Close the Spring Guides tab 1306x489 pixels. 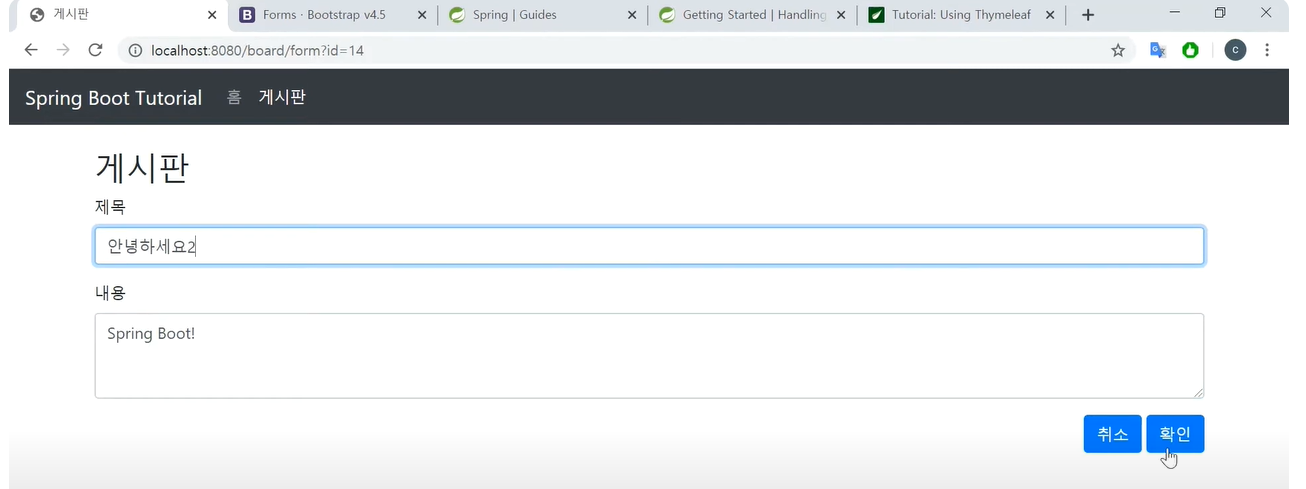(x=631, y=15)
